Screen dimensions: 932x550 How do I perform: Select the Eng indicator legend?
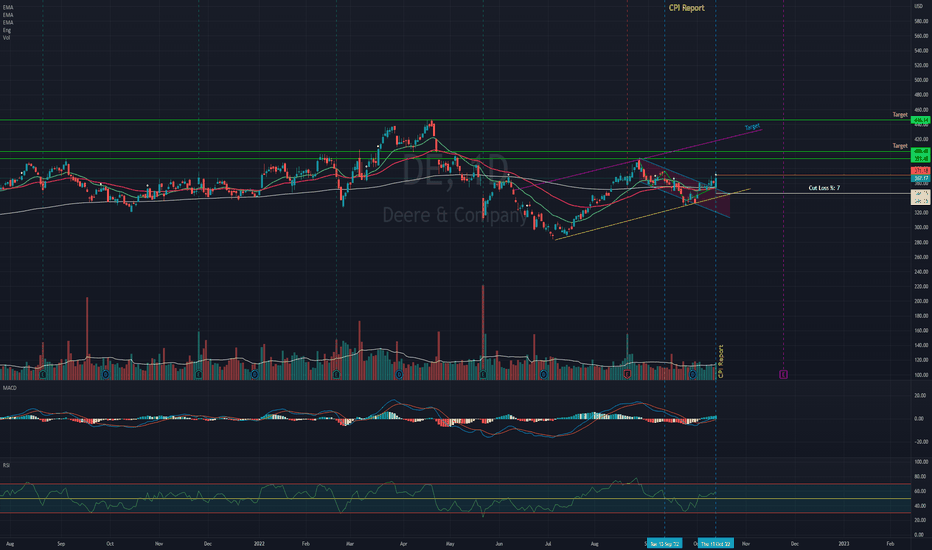7,30
